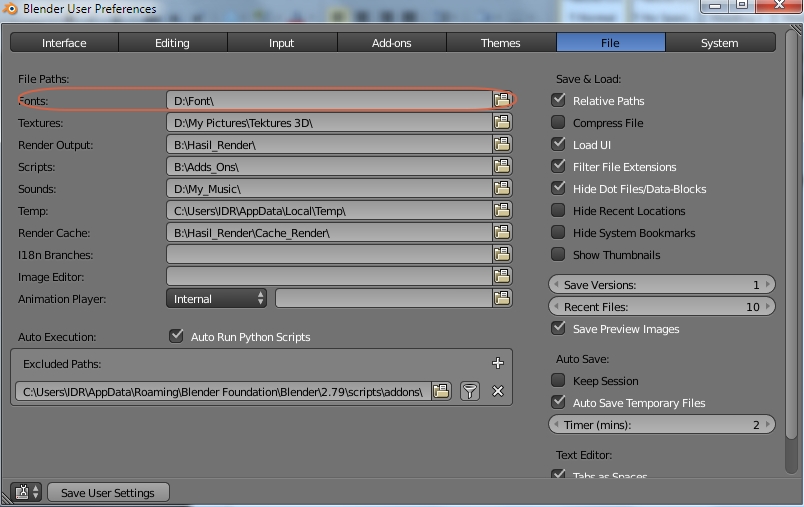Click the excluded path text field
The height and width of the screenshot is (507, 804).
click(x=223, y=391)
